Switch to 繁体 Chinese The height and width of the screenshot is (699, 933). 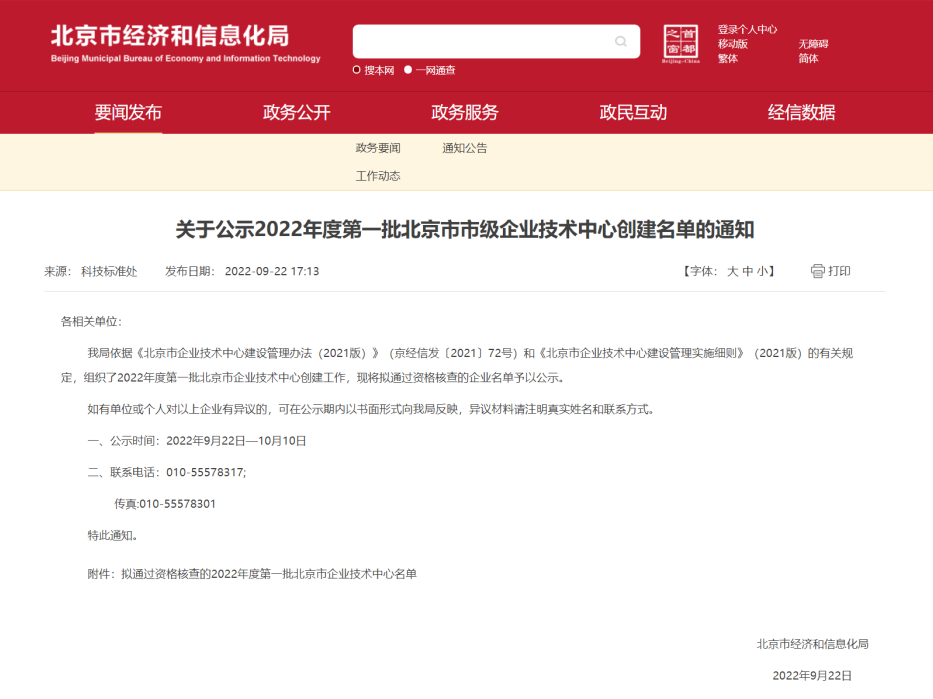click(x=728, y=58)
